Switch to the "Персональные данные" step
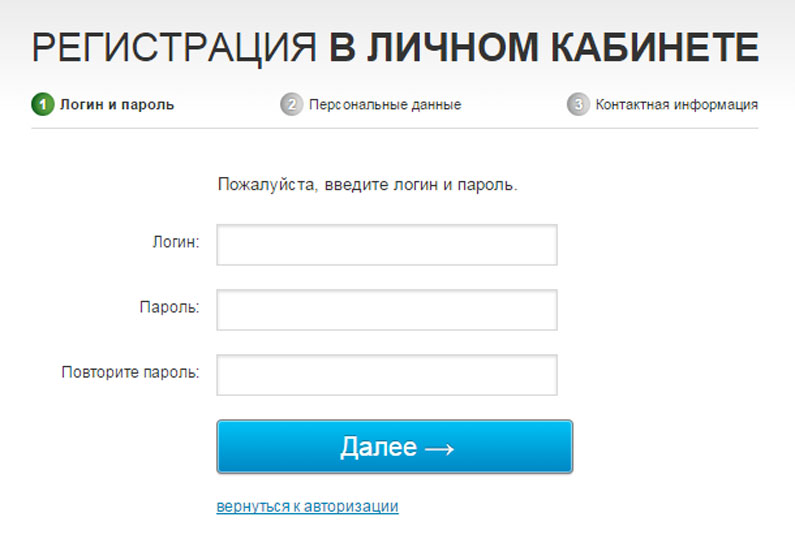Image resolution: width=795 pixels, height=543 pixels. 385,104
